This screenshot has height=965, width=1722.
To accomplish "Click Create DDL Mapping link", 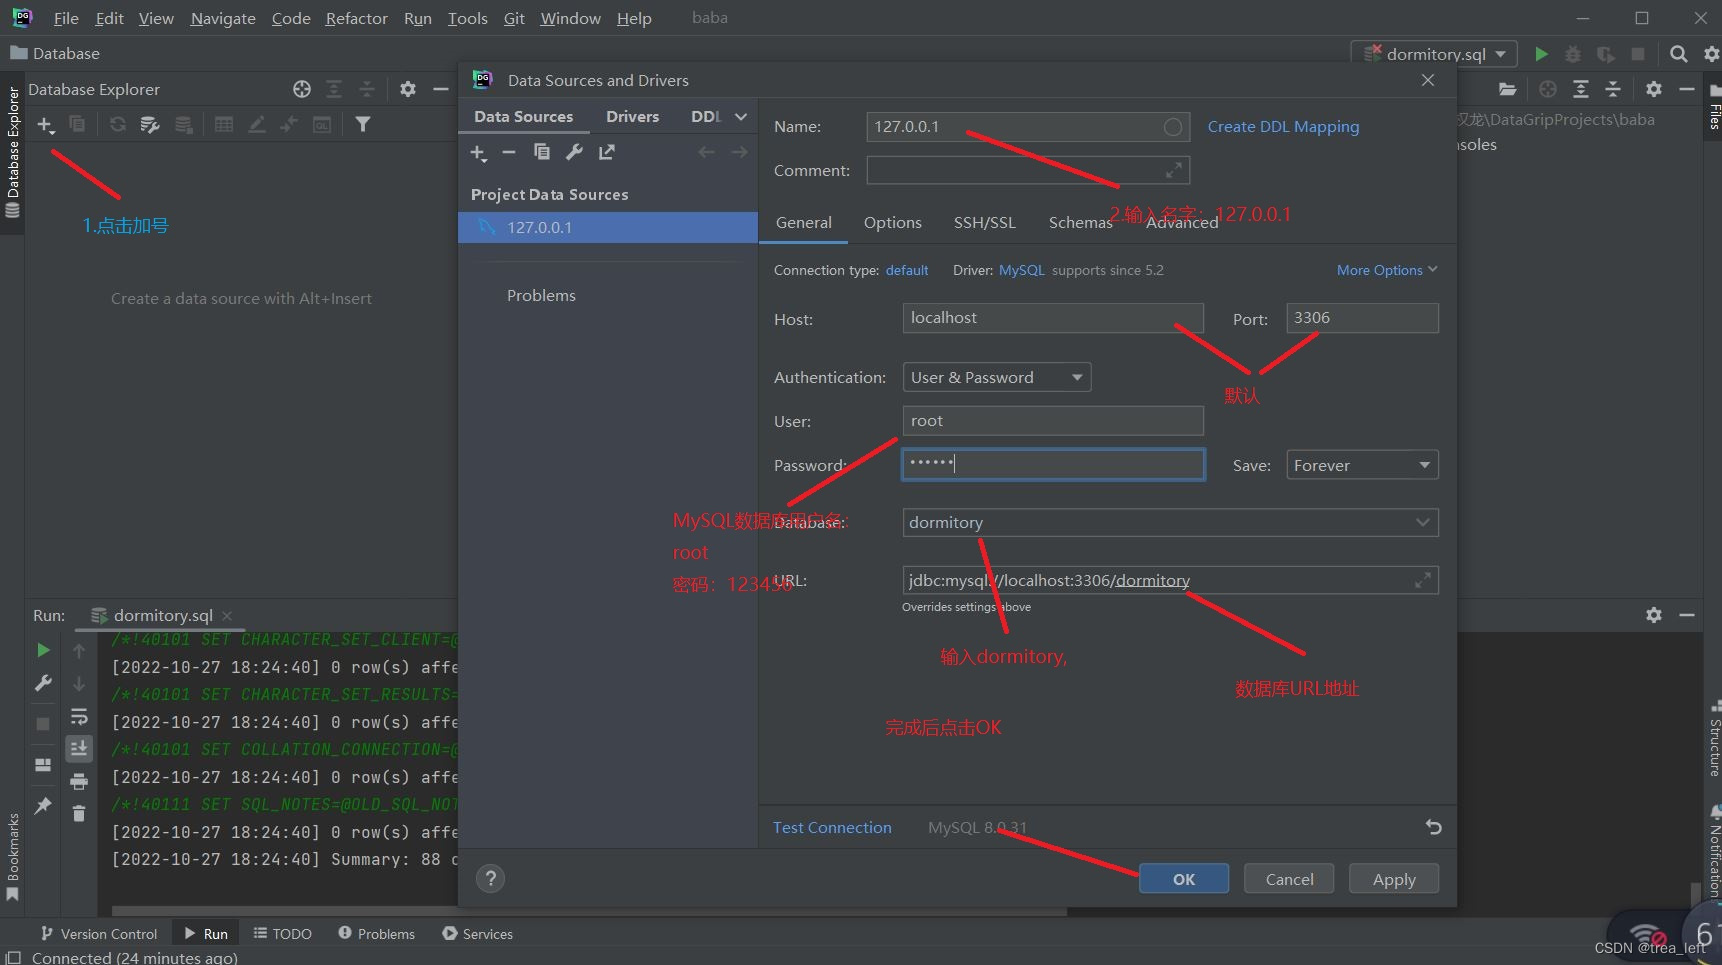I will tap(1283, 127).
